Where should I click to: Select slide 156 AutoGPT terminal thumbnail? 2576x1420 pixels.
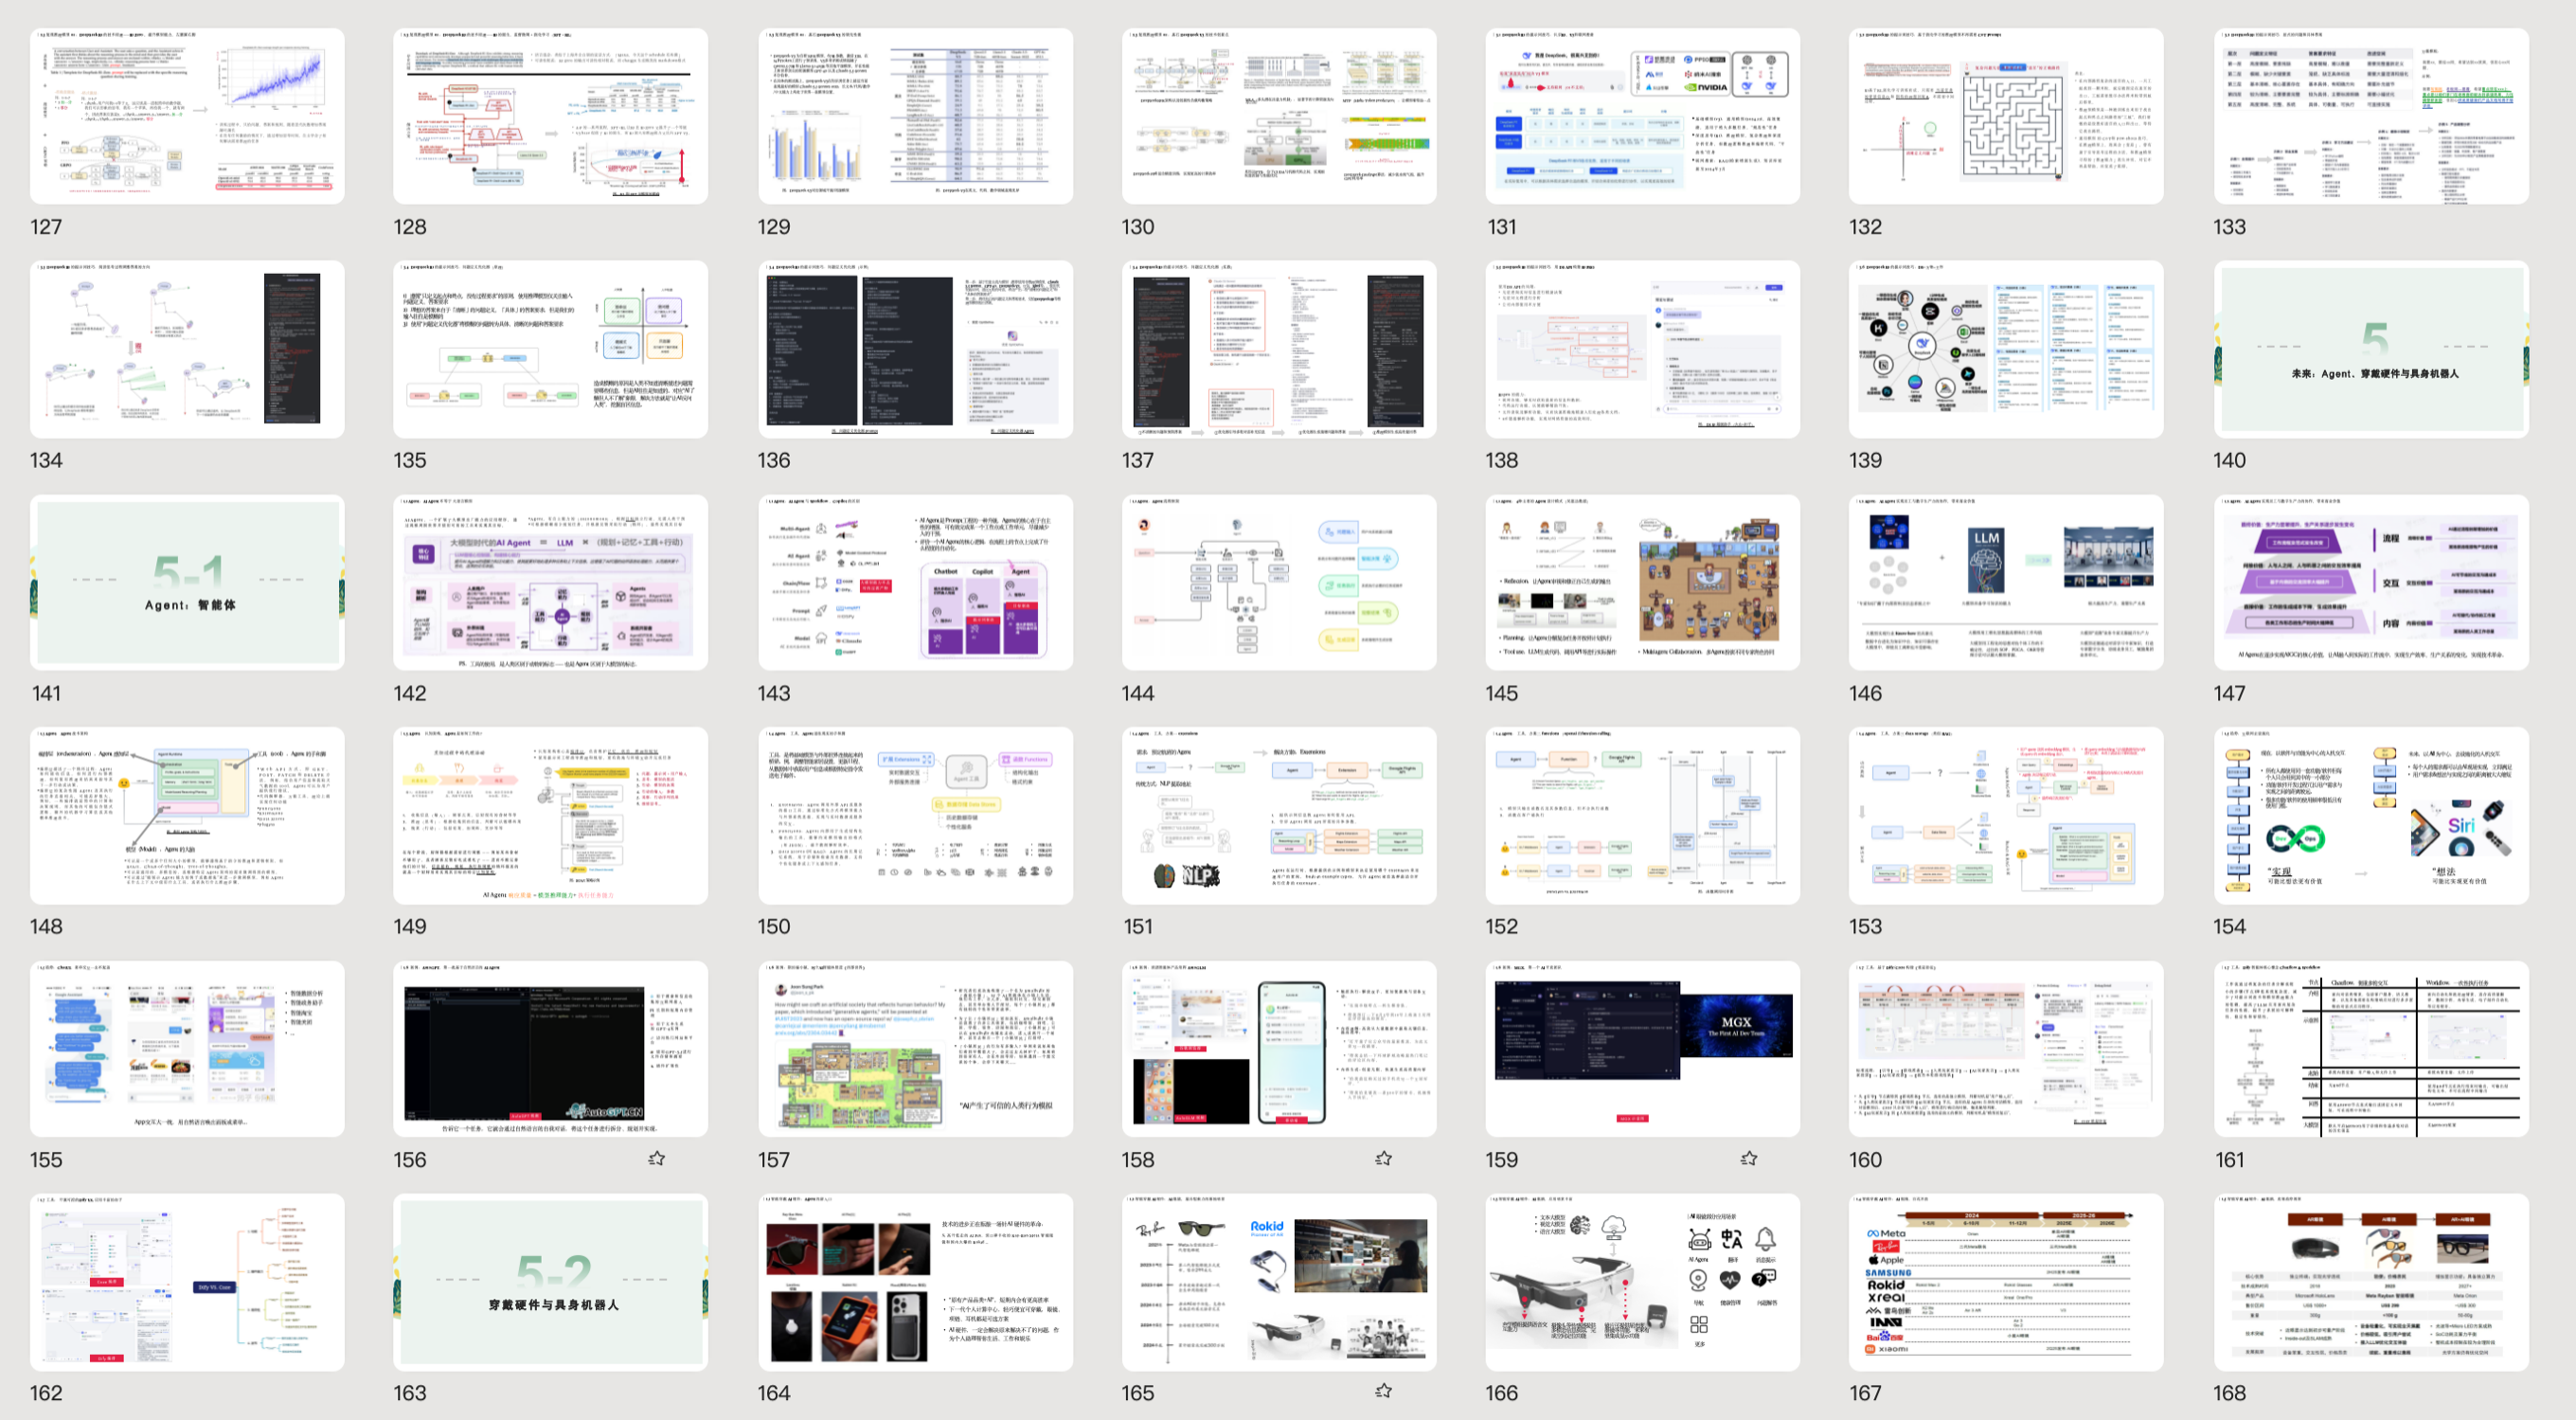coord(550,1048)
